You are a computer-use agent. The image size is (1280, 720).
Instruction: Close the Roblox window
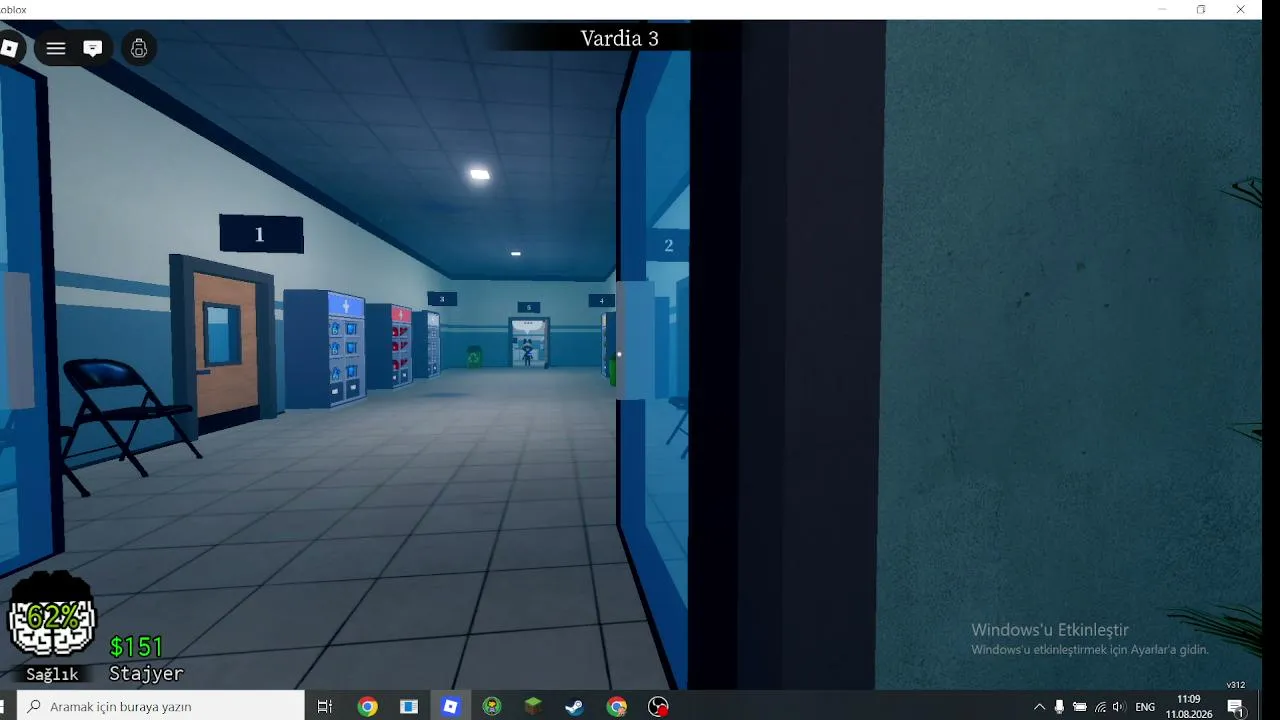point(1240,9)
